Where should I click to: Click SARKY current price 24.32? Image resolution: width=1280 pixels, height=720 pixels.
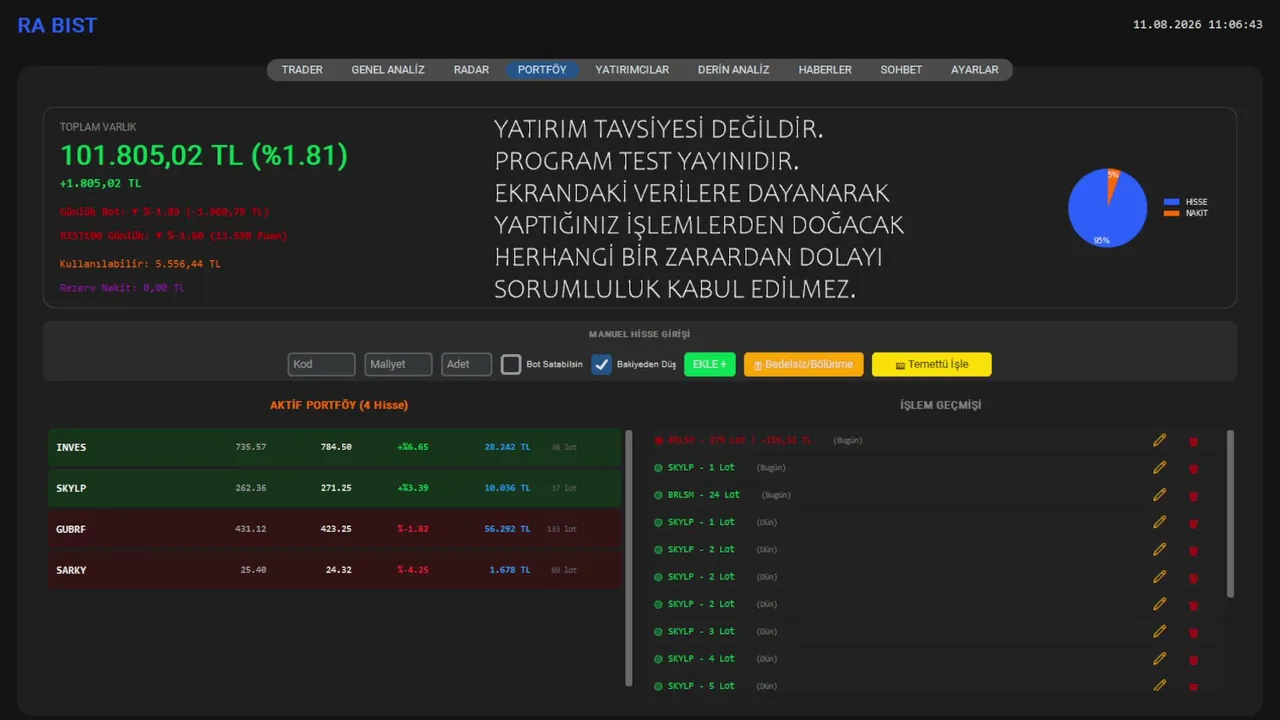(338, 570)
